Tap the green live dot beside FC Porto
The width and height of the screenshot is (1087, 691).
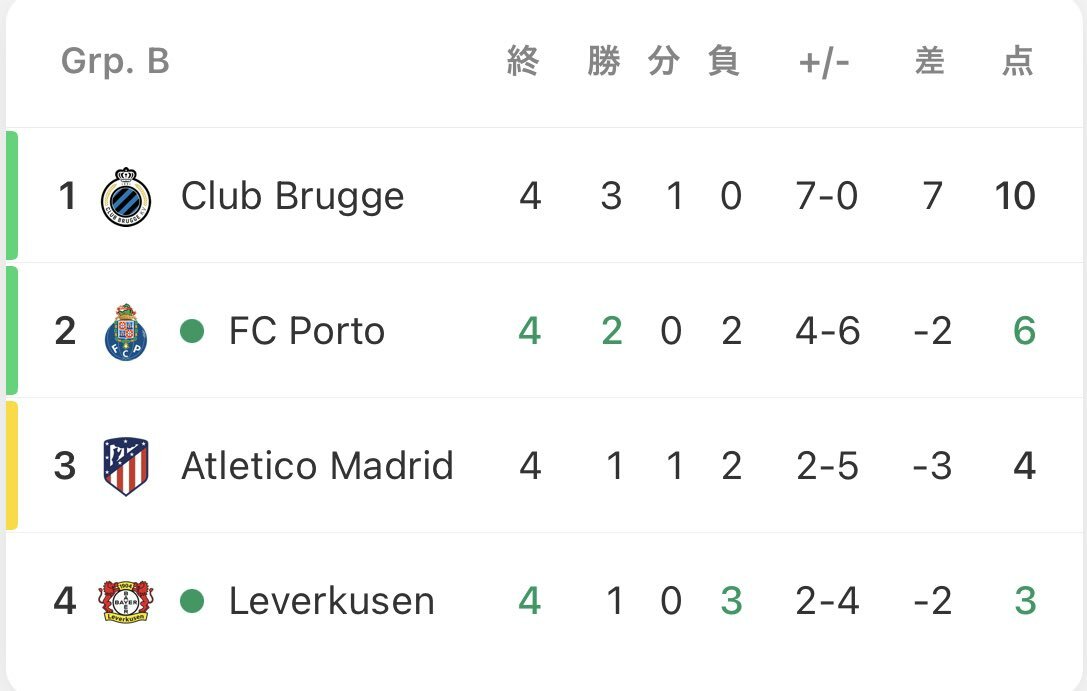192,331
